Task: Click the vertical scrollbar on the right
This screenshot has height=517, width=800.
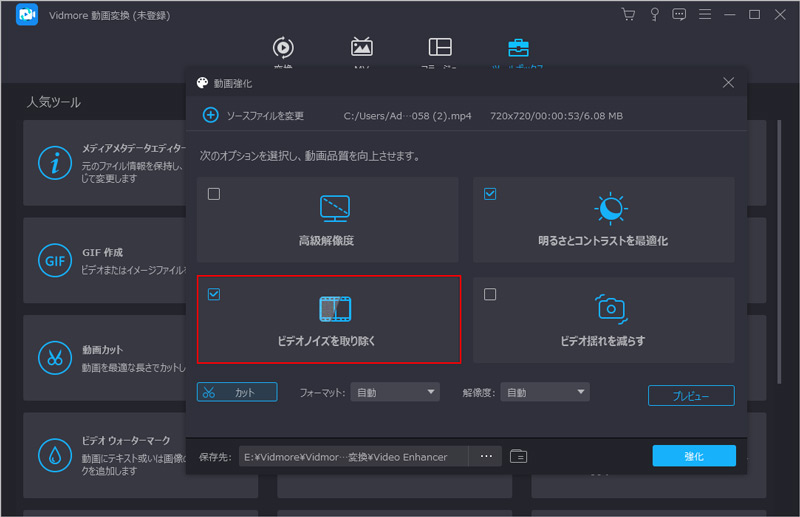Action: (x=779, y=252)
